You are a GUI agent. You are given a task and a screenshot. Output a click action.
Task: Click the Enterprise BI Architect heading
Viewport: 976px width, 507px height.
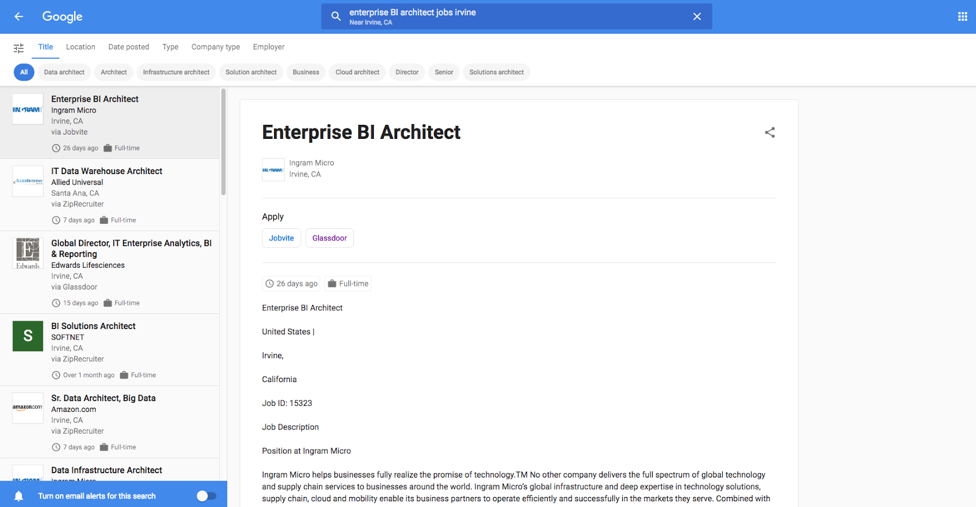point(361,132)
